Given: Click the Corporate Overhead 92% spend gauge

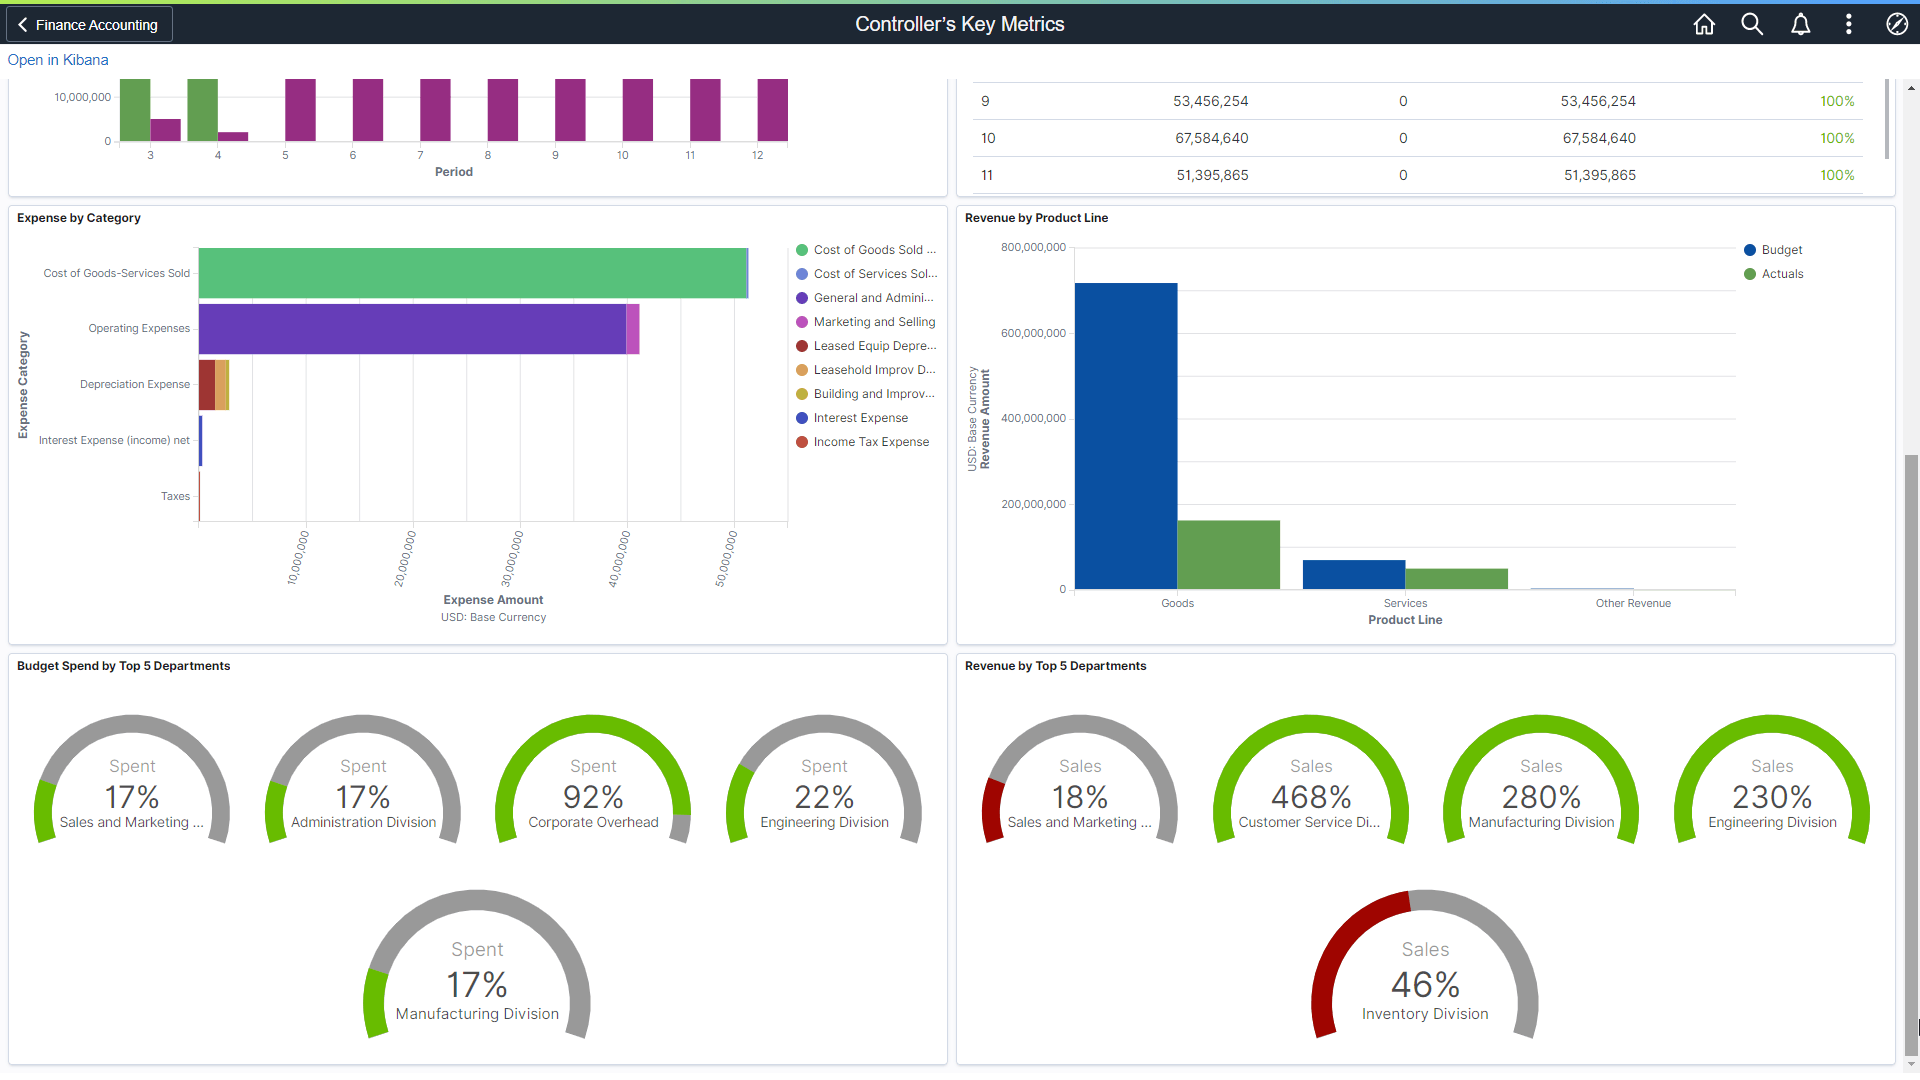Looking at the screenshot, I should pos(593,797).
